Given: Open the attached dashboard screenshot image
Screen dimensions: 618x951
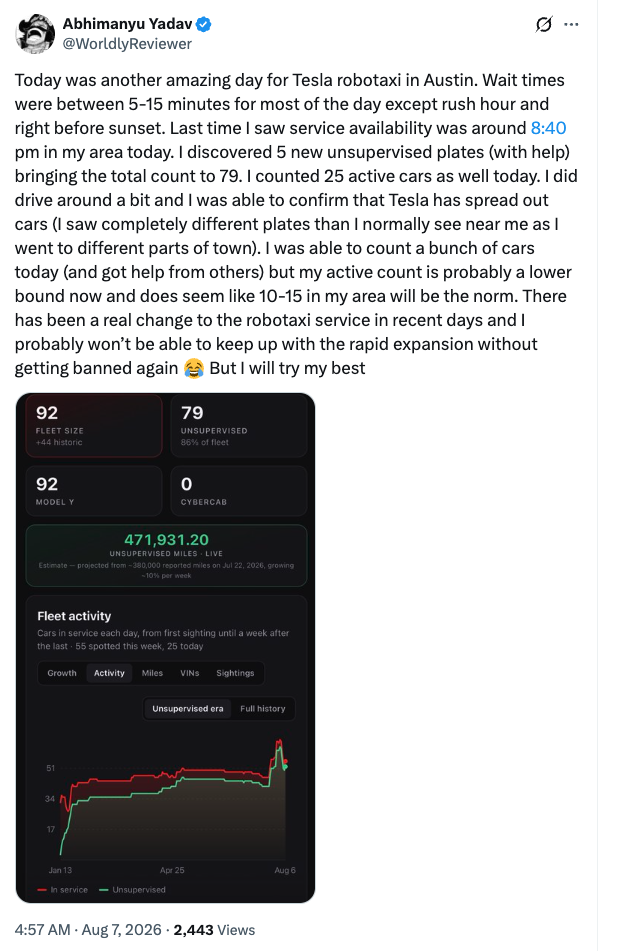Looking at the screenshot, I should [165, 648].
